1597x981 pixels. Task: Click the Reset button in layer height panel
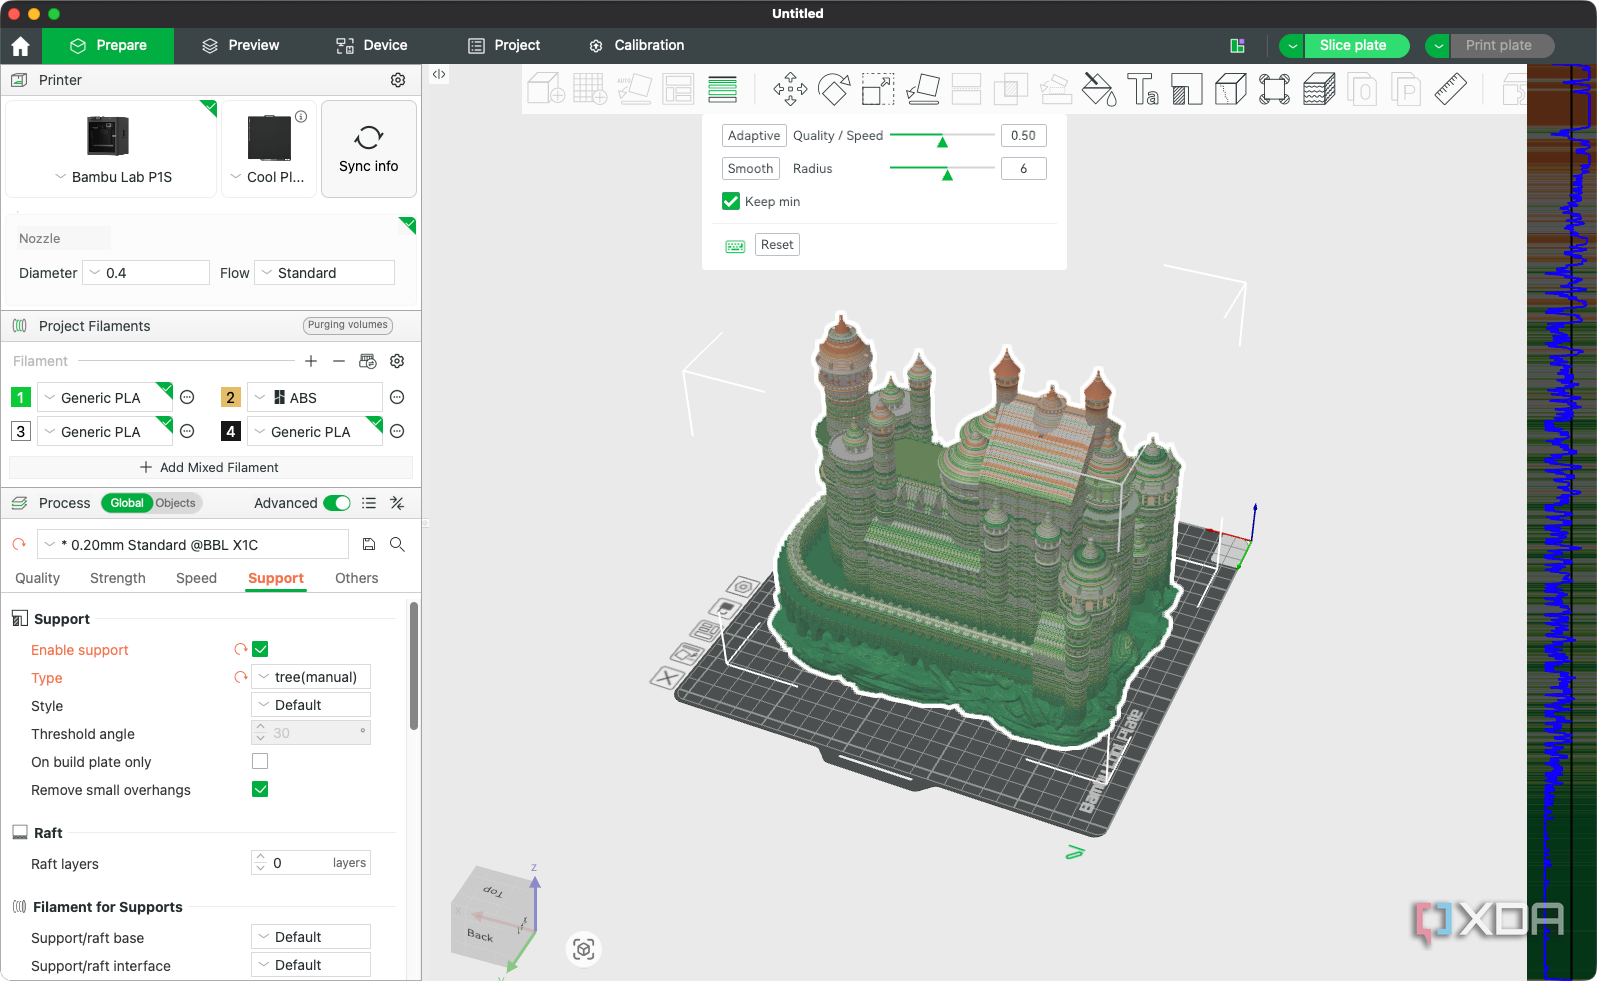pyautogui.click(x=777, y=244)
